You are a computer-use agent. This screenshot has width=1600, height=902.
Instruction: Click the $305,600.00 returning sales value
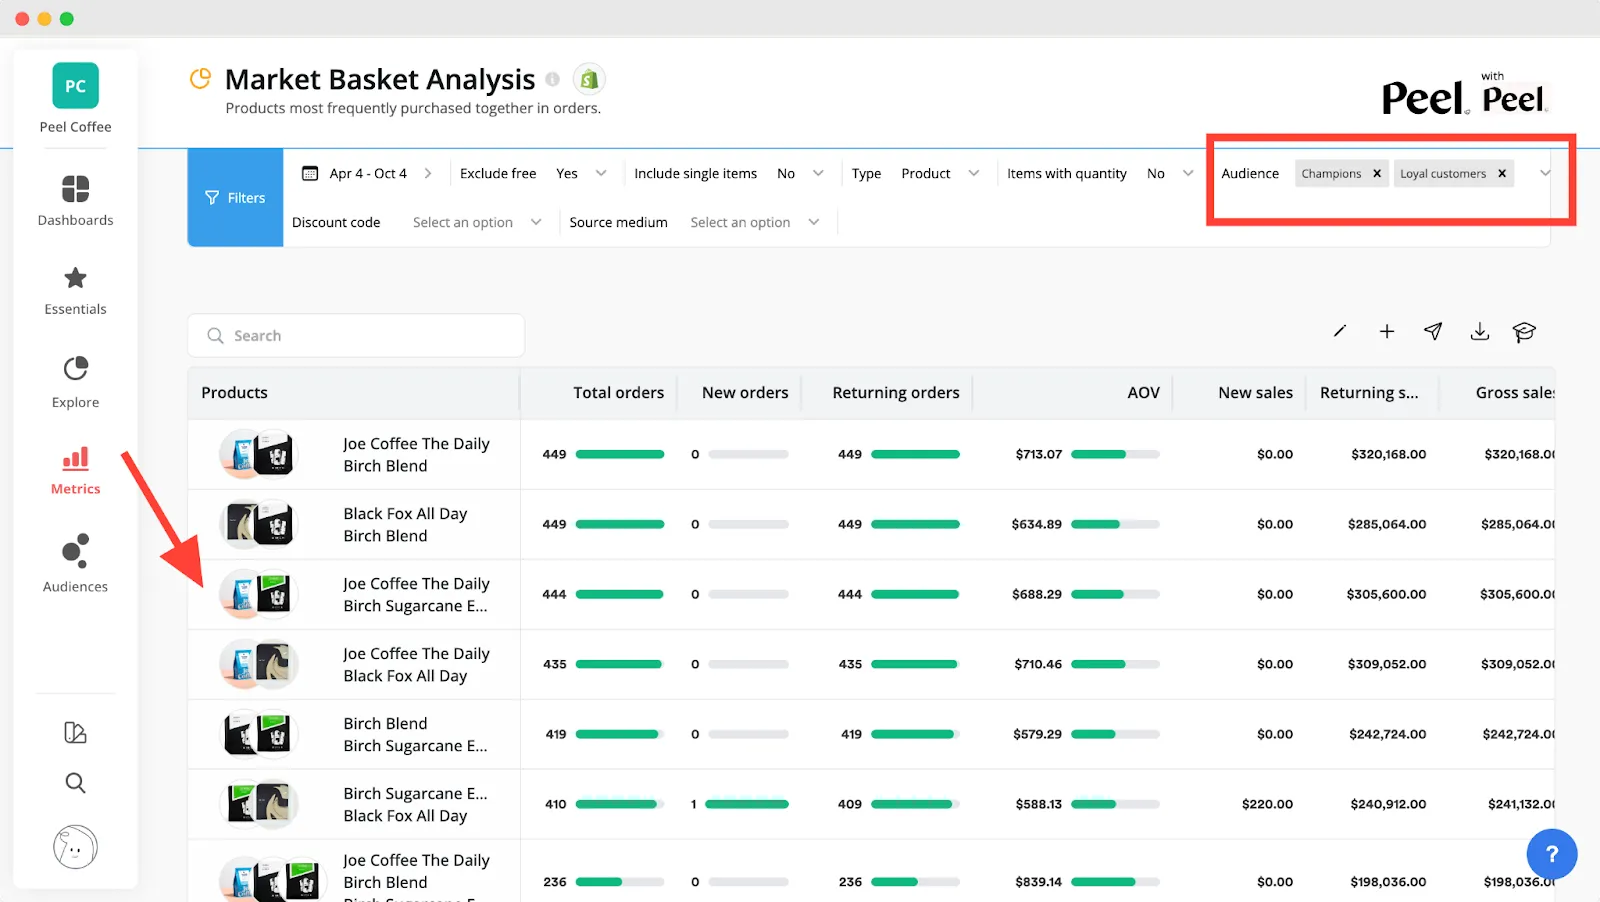tap(1386, 594)
